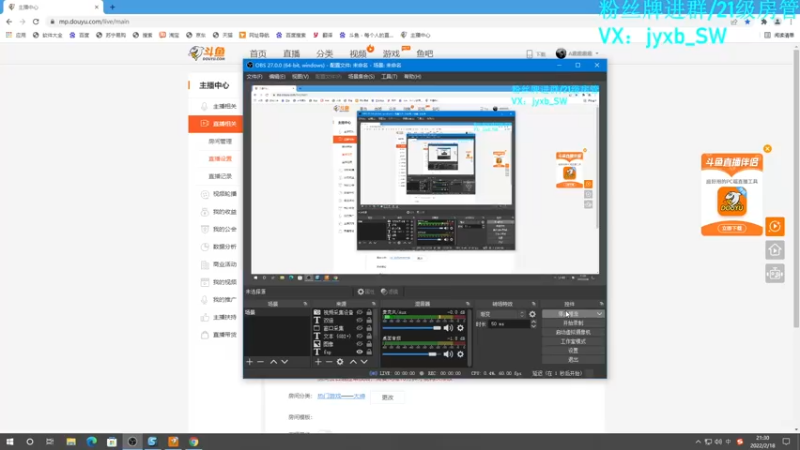Pop out the 控件 dock panel
The image size is (800, 450).
pyautogui.click(x=602, y=304)
